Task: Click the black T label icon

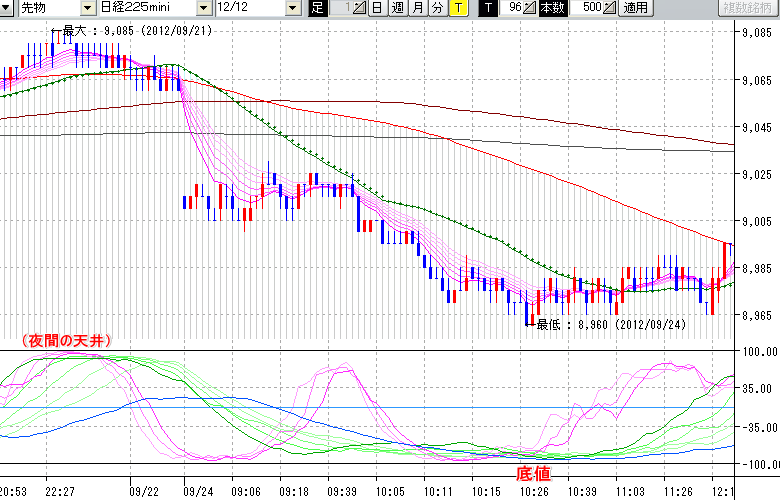Action: coord(487,8)
